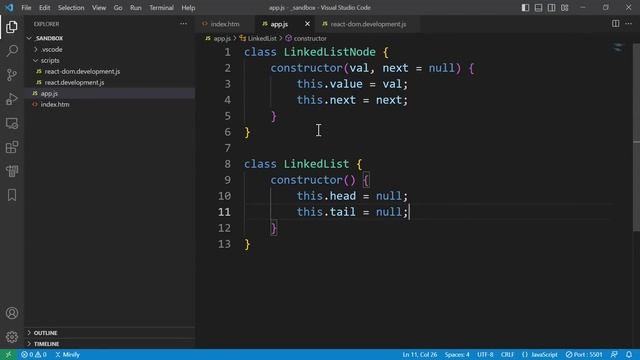The width and height of the screenshot is (640, 360).
Task: Click constructor breadcrumb segment
Action: (x=310, y=38)
